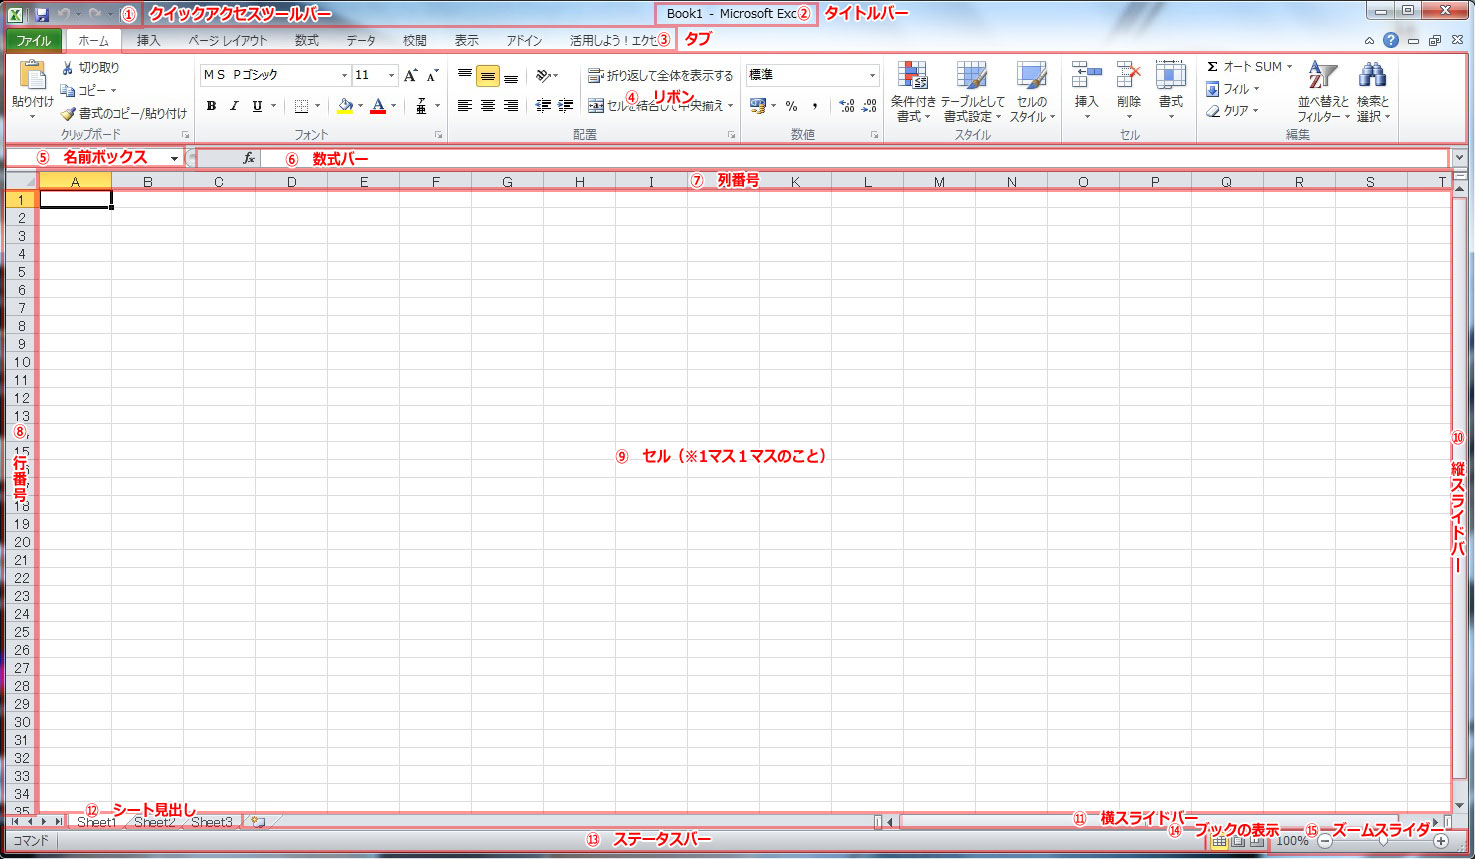Toggle Wrap Text (折り返して全体を表示する)
Viewport: 1475px width, 859px height.
pos(660,75)
